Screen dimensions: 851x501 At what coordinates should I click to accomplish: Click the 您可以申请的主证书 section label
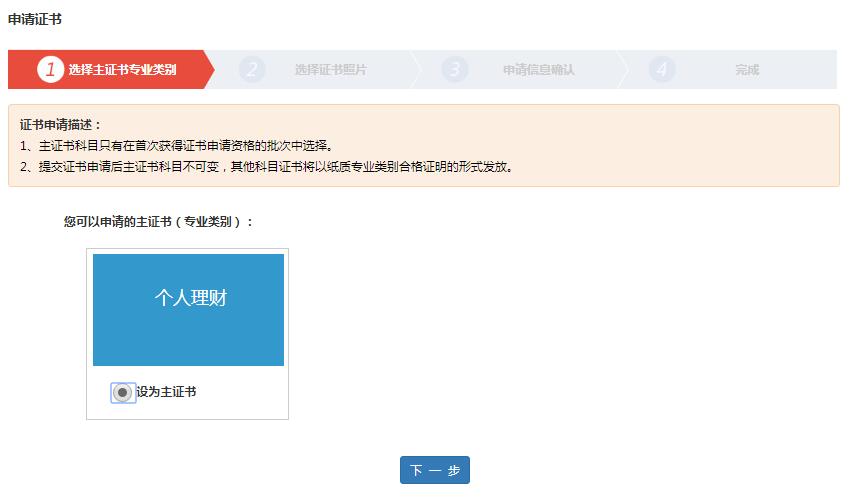pyautogui.click(x=159, y=222)
